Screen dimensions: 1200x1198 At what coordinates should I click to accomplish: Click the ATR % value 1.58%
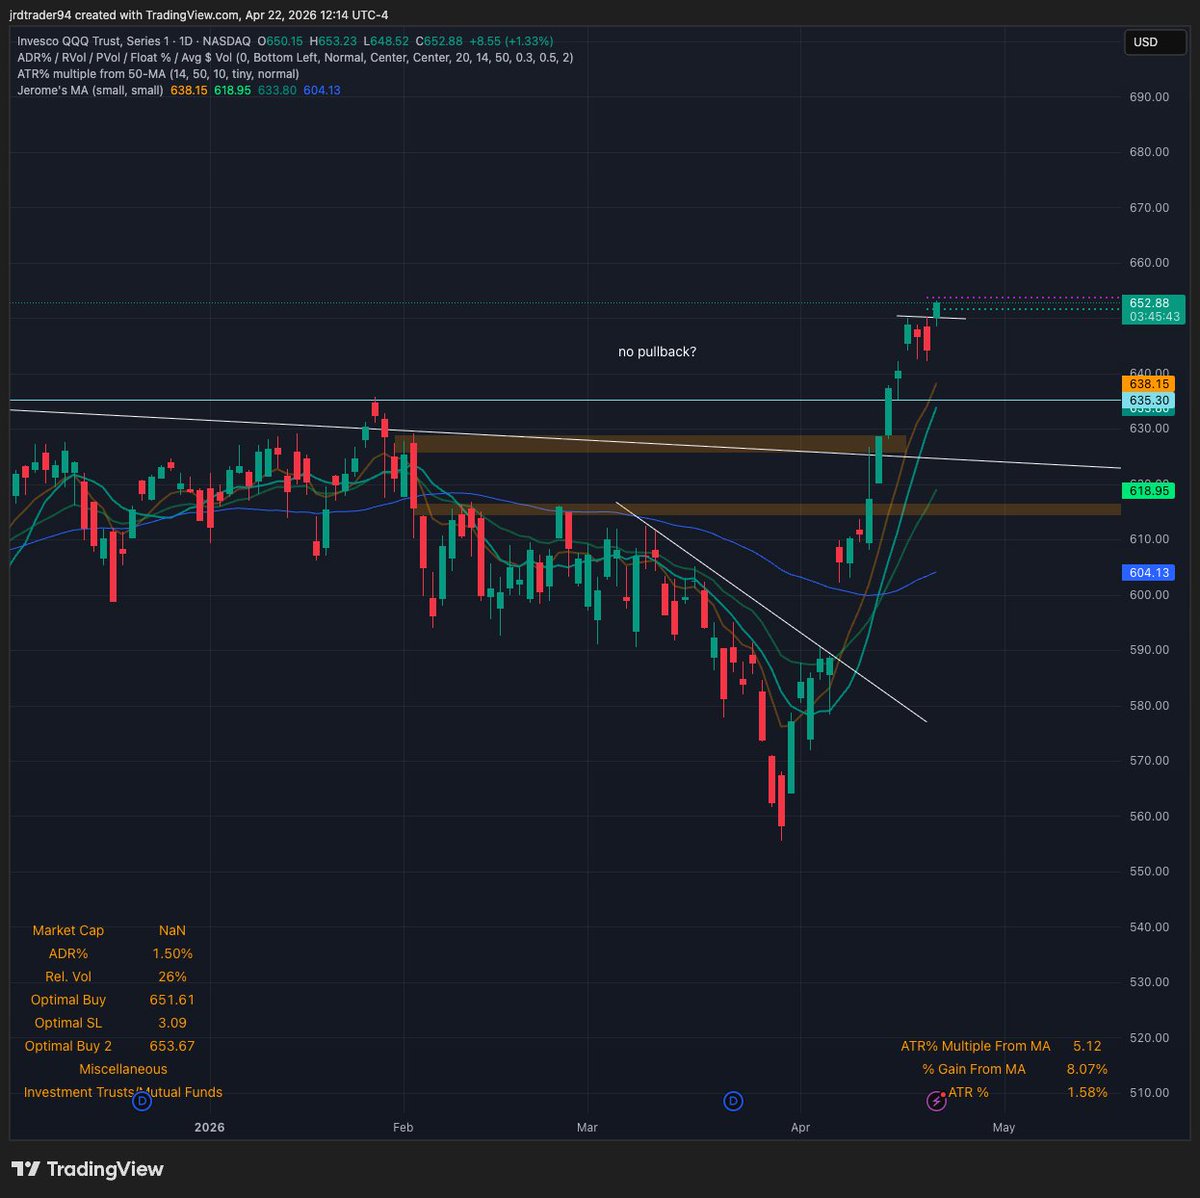tap(1087, 1092)
